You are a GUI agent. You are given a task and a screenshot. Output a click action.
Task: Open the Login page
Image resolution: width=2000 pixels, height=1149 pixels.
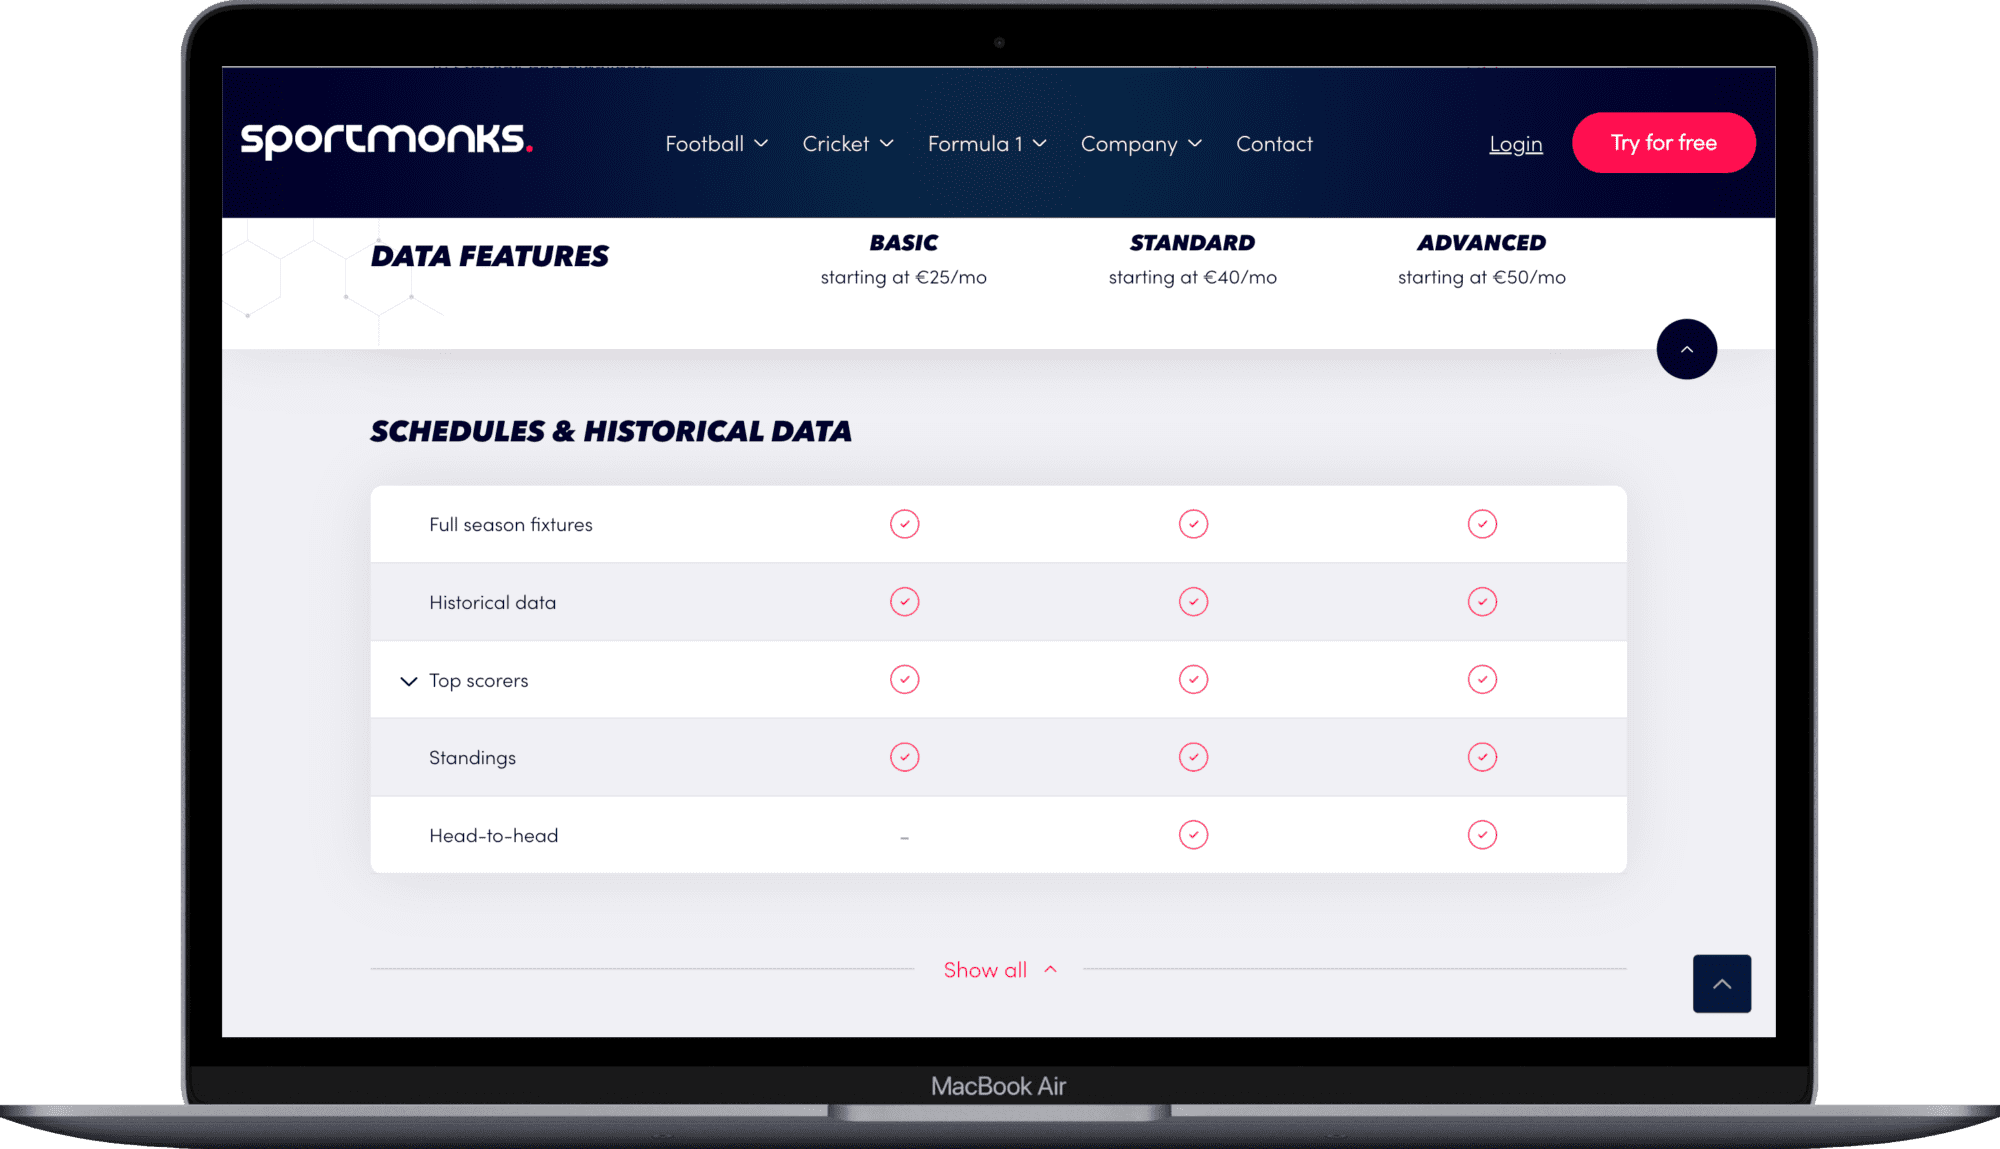(x=1515, y=143)
